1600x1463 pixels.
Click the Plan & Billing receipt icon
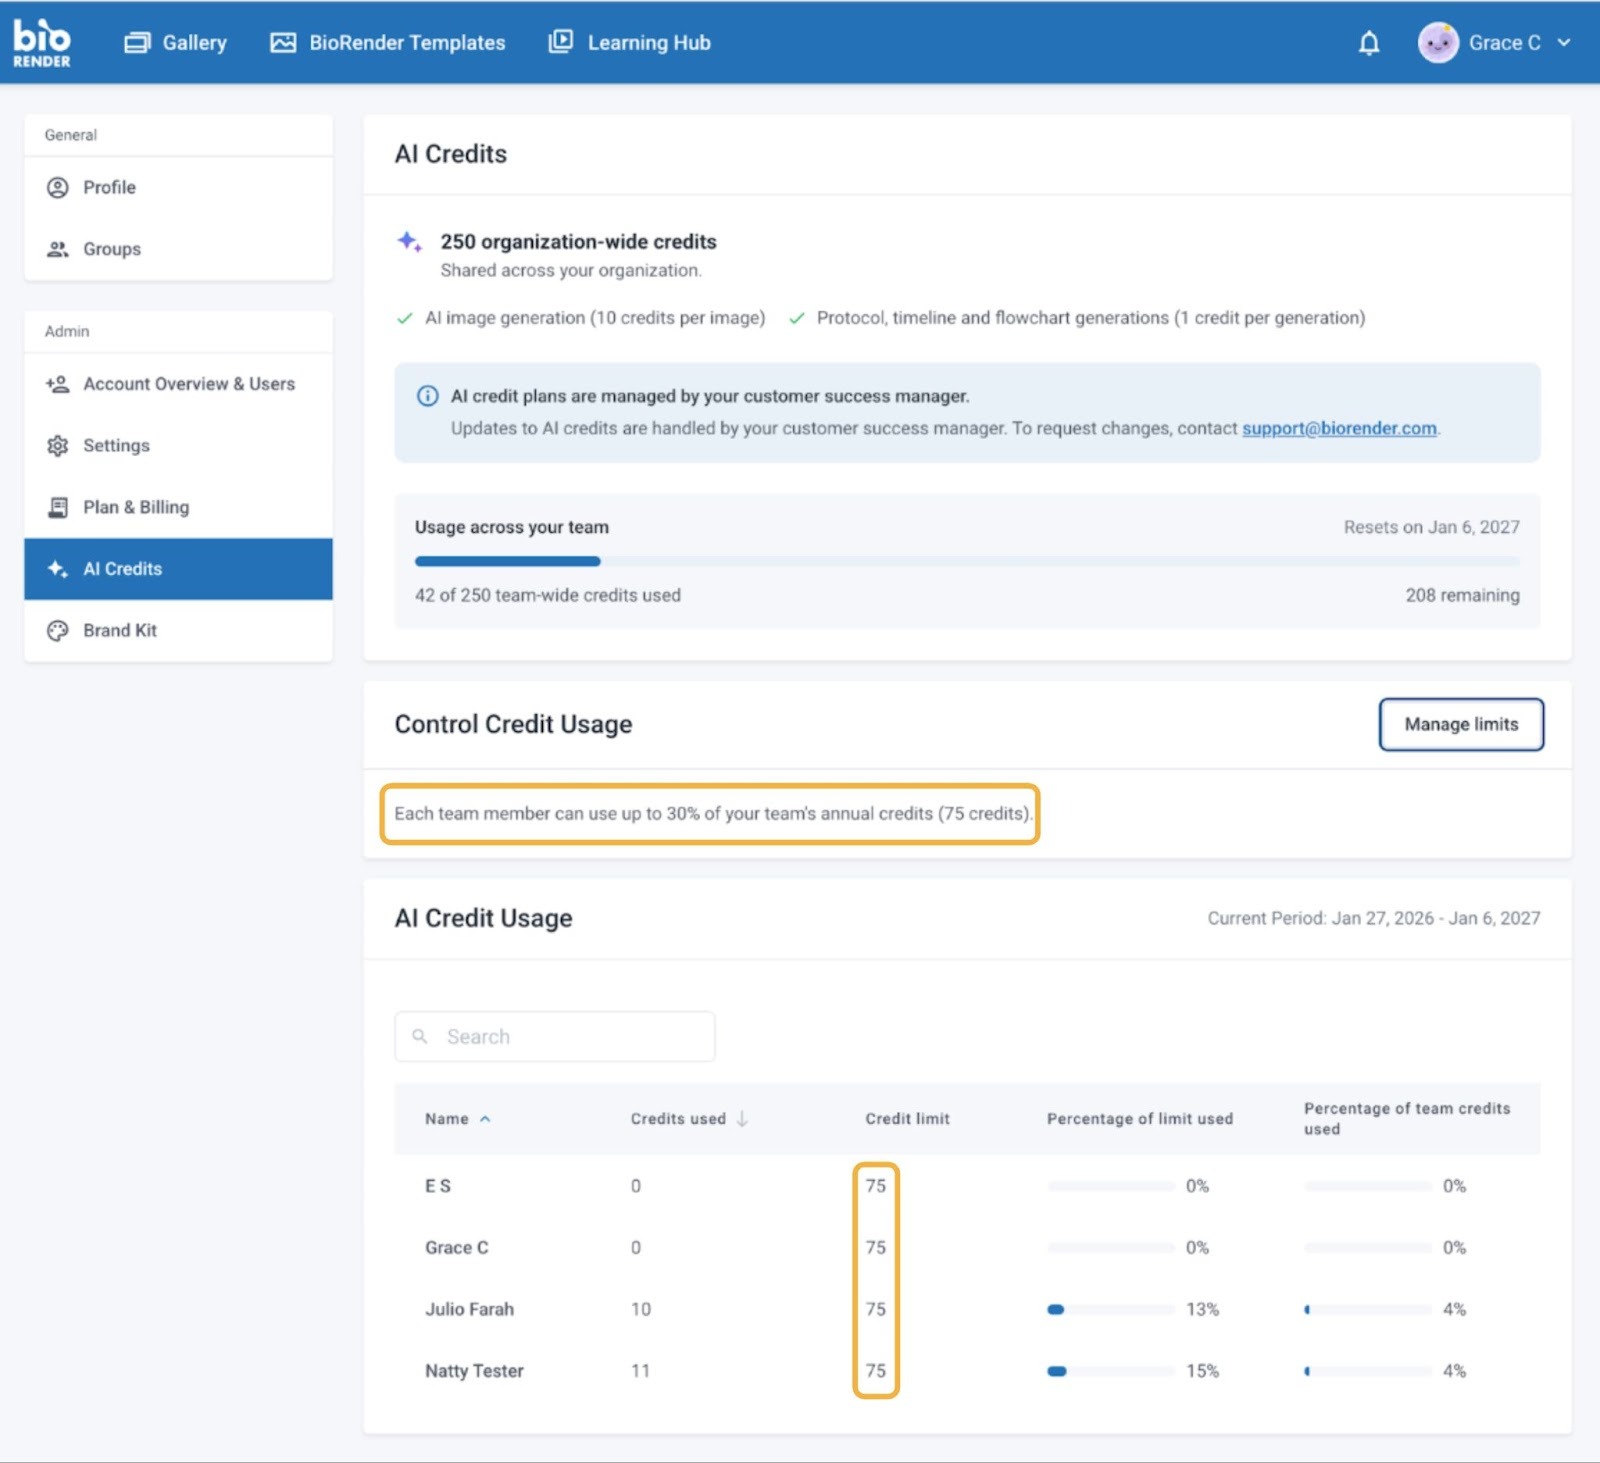(58, 507)
